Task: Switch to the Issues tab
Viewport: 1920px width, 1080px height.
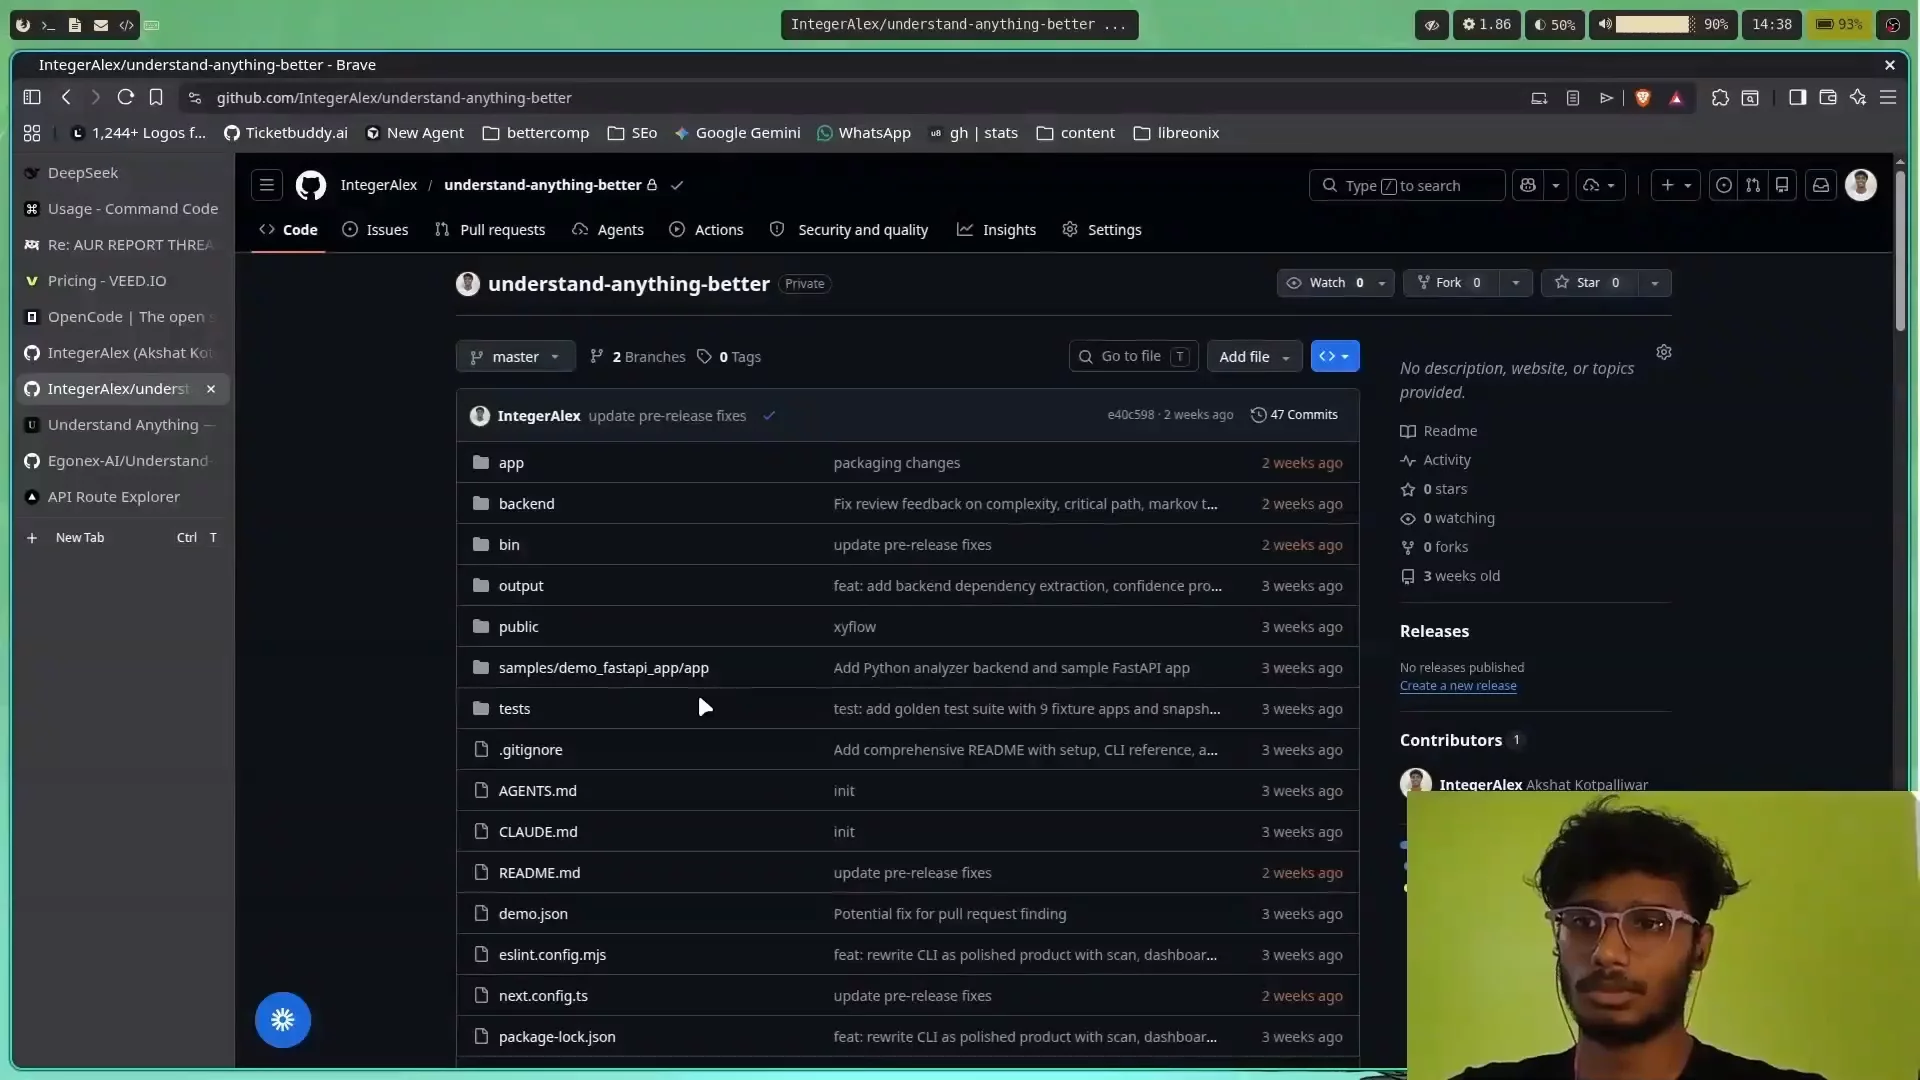Action: (376, 230)
